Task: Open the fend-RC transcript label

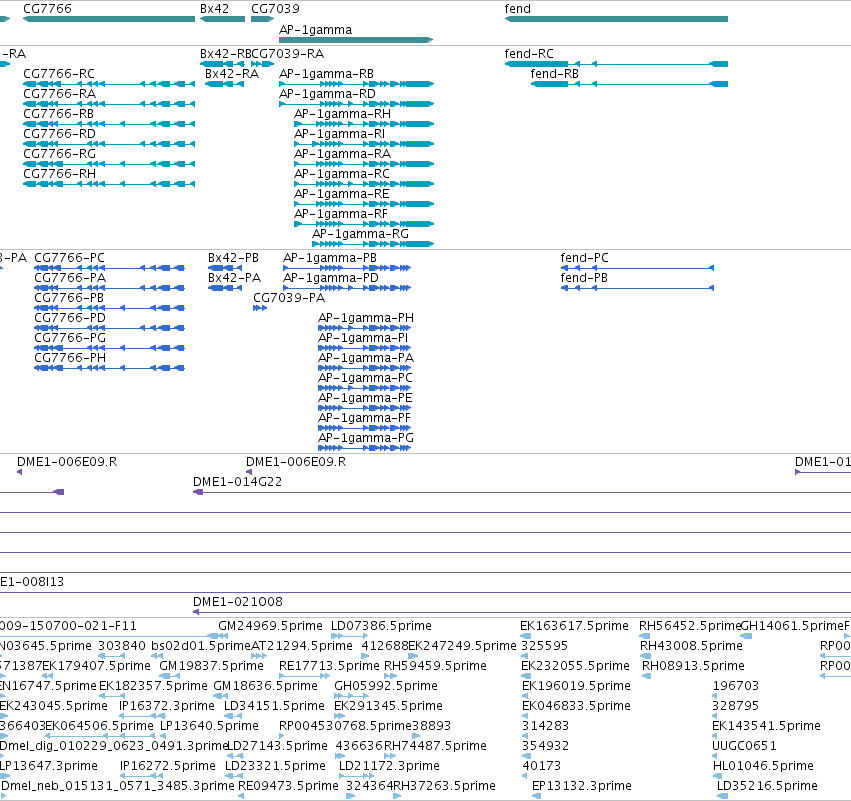Action: (x=529, y=54)
